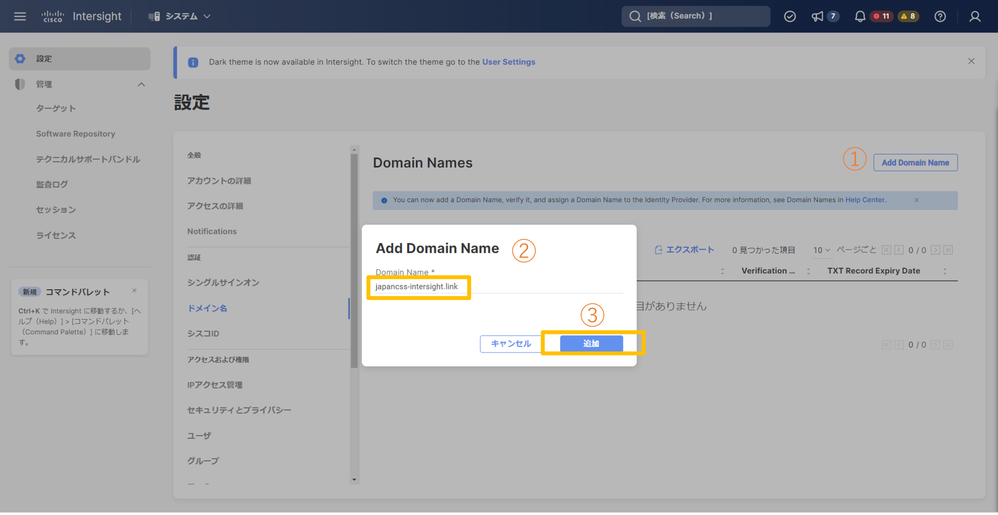
Task: Dismiss the dark theme banner
Action: pyautogui.click(x=971, y=61)
